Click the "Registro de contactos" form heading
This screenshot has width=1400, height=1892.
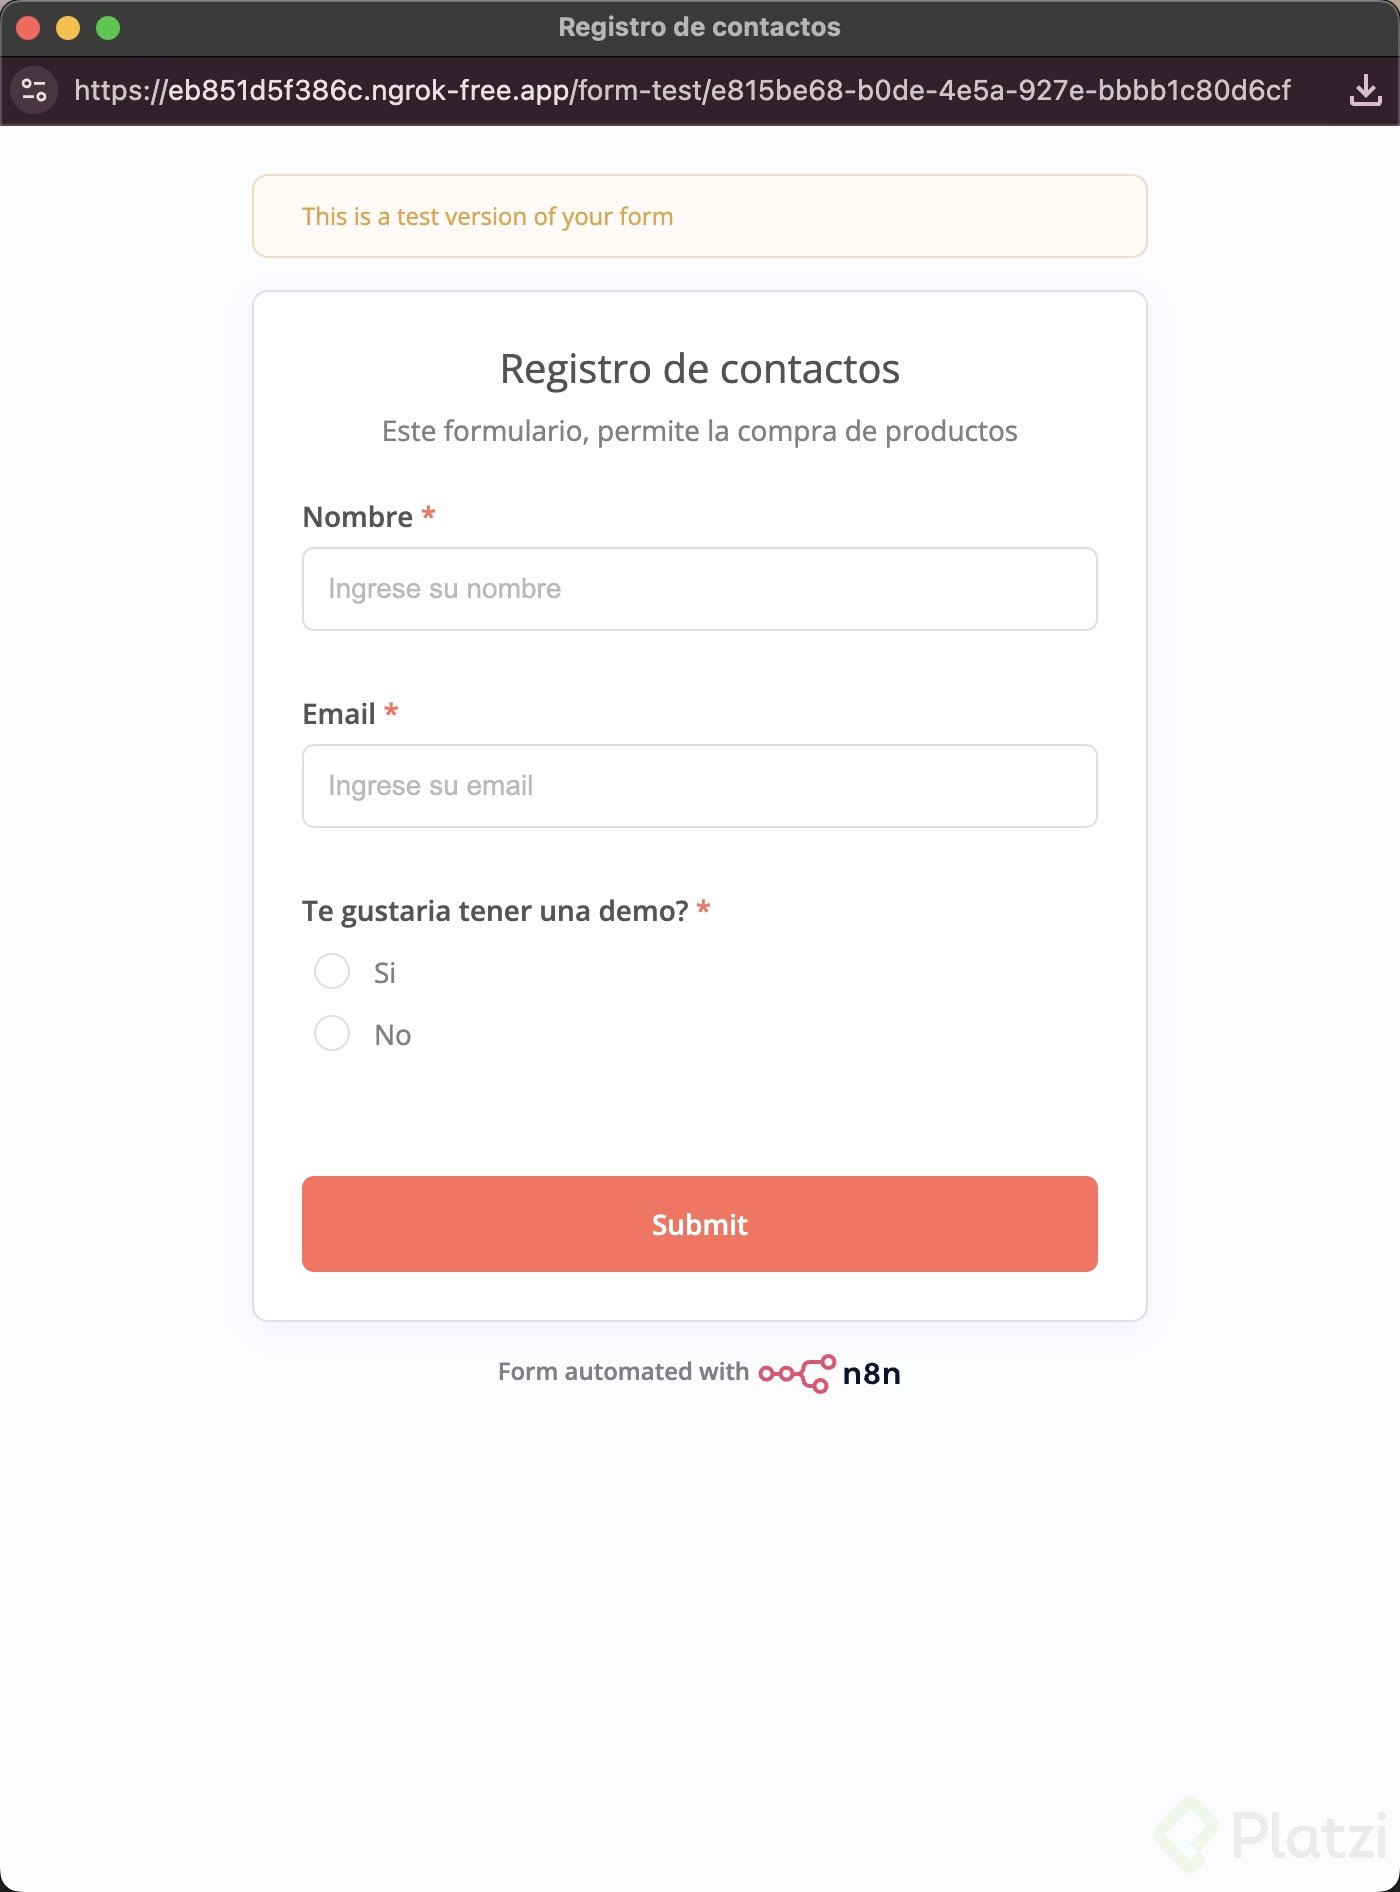click(700, 369)
